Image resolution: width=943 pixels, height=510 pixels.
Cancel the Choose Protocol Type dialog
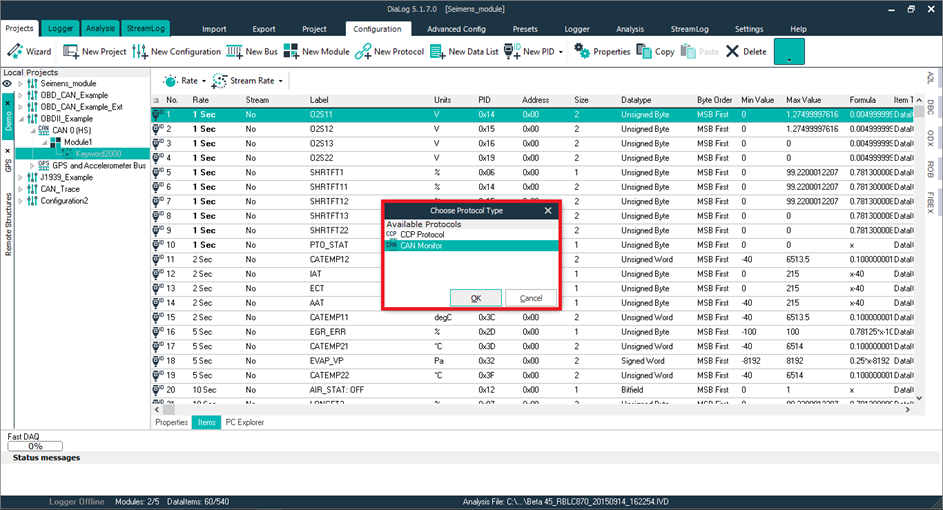click(x=531, y=298)
